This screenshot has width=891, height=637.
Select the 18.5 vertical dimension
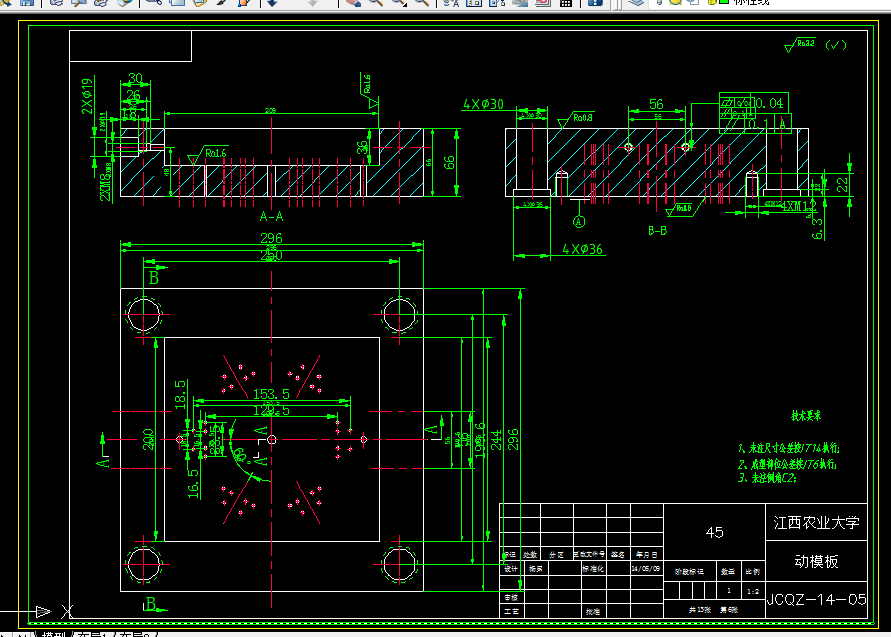(180, 394)
